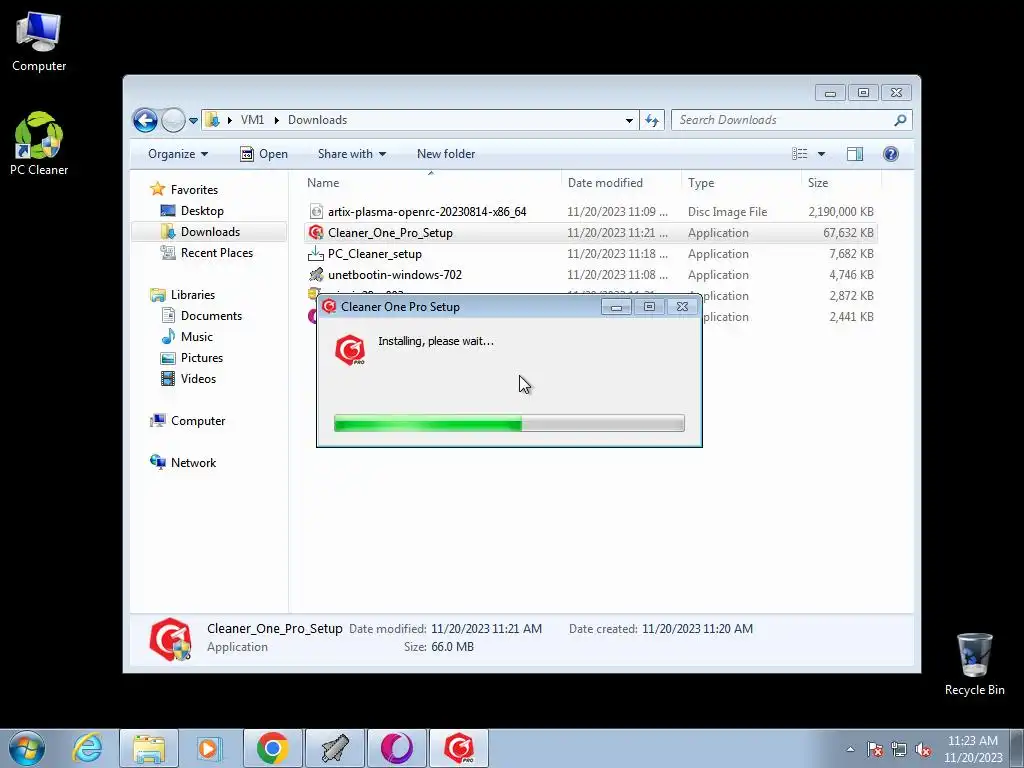Open Desktop in the Favorites list
The height and width of the screenshot is (768, 1024).
click(202, 211)
